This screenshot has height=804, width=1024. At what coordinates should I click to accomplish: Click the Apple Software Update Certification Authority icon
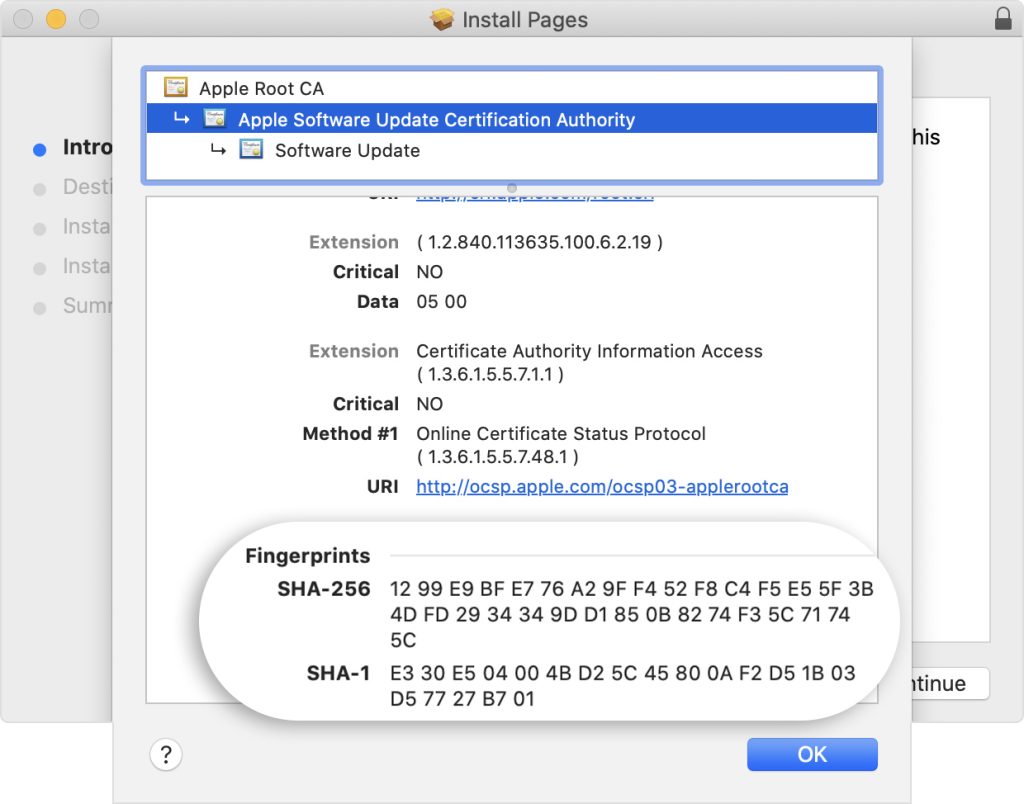[215, 118]
